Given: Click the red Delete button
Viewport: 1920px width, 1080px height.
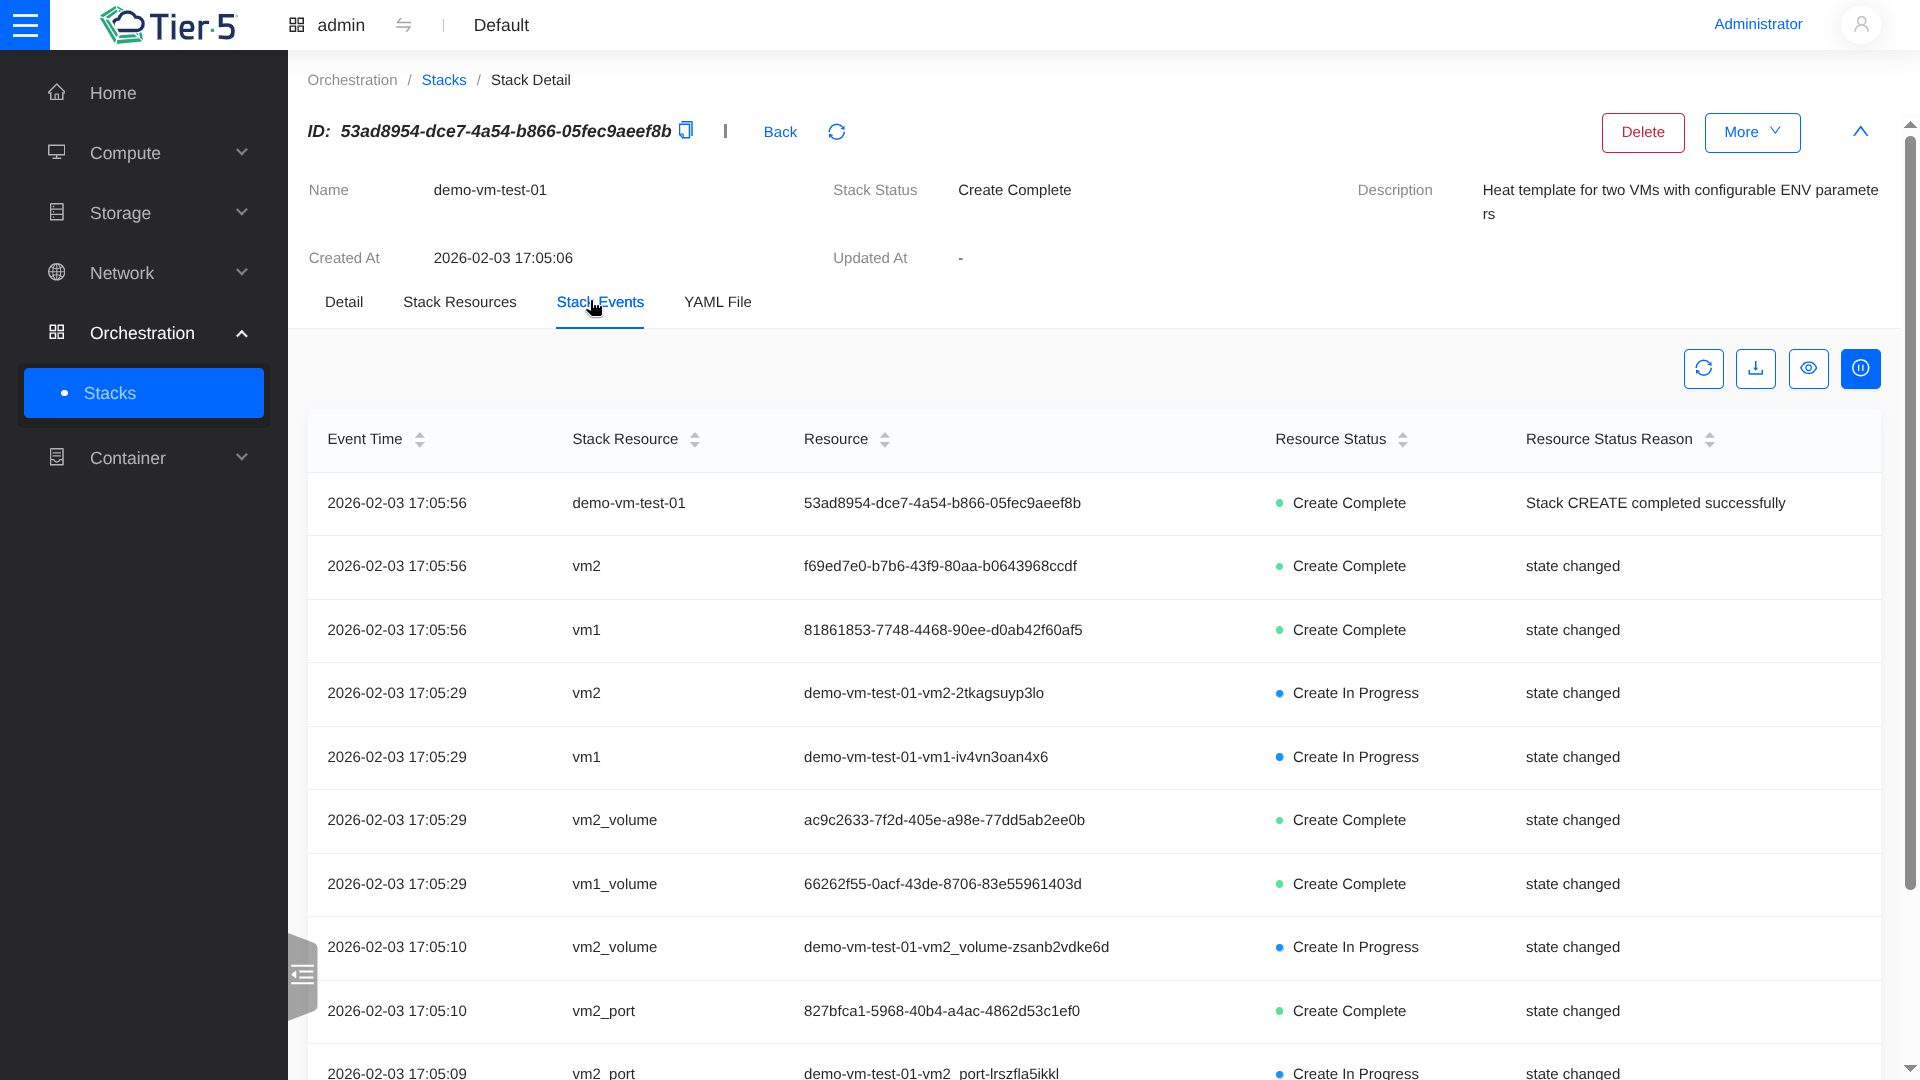Looking at the screenshot, I should (1642, 133).
